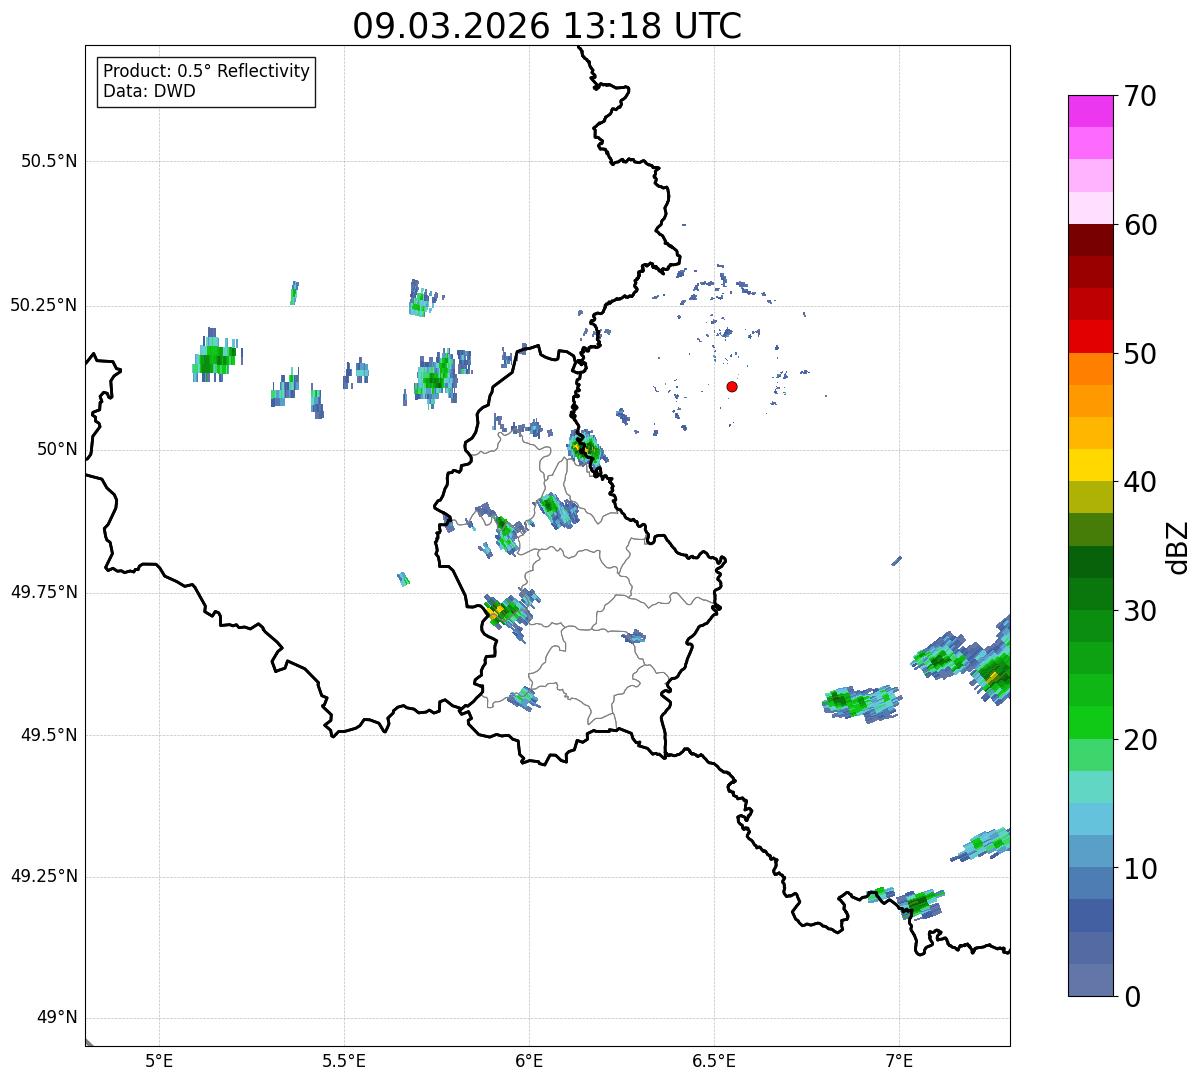Click the dBZ colorbar axis label
This screenshot has height=1081, width=1202.
[1178, 546]
